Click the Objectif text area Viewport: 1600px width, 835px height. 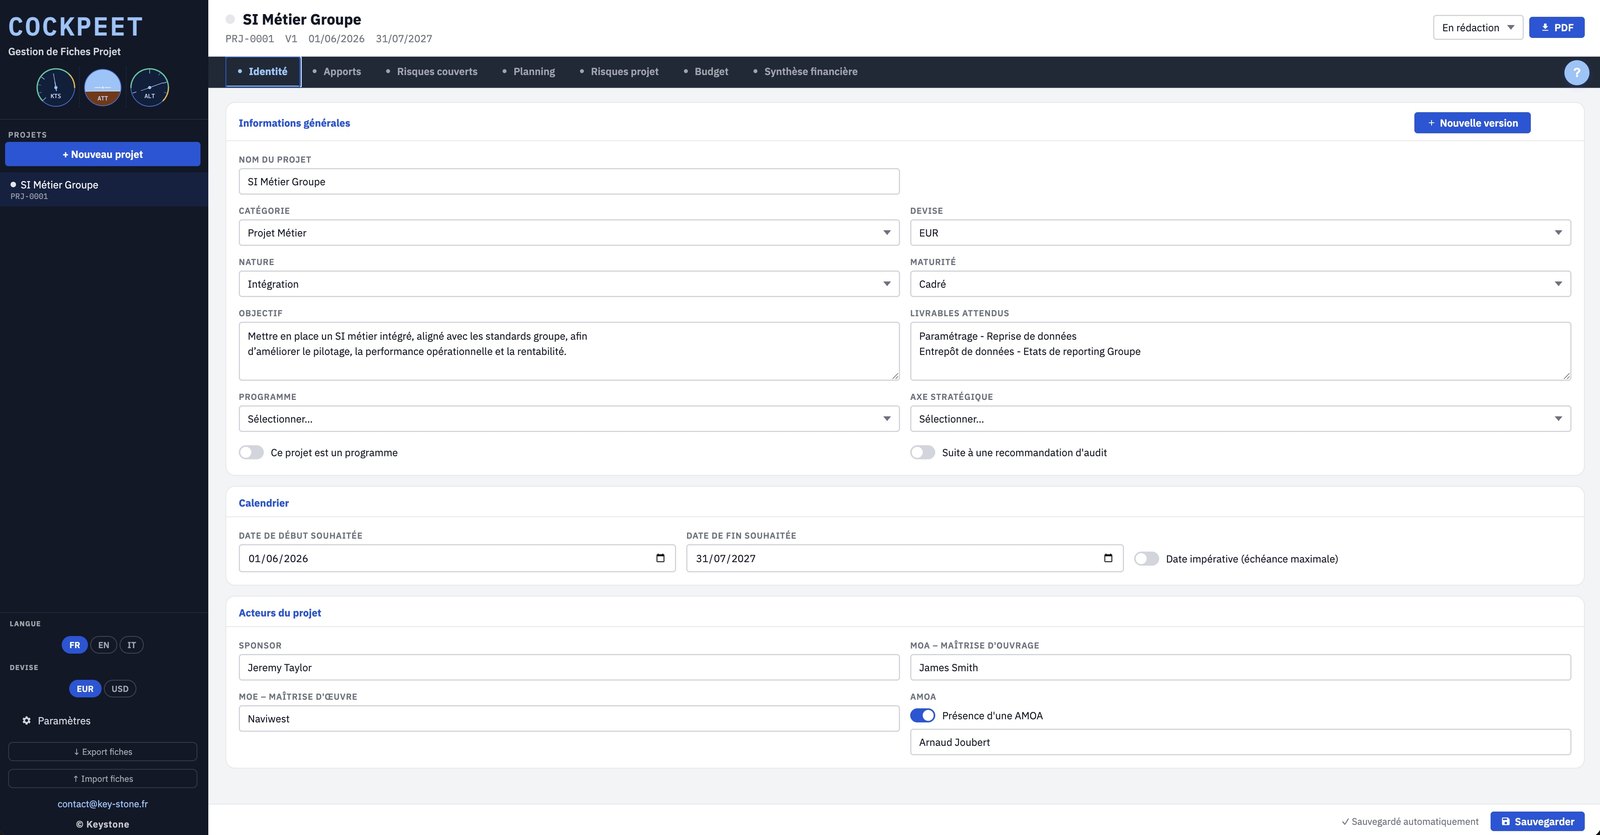tap(569, 351)
